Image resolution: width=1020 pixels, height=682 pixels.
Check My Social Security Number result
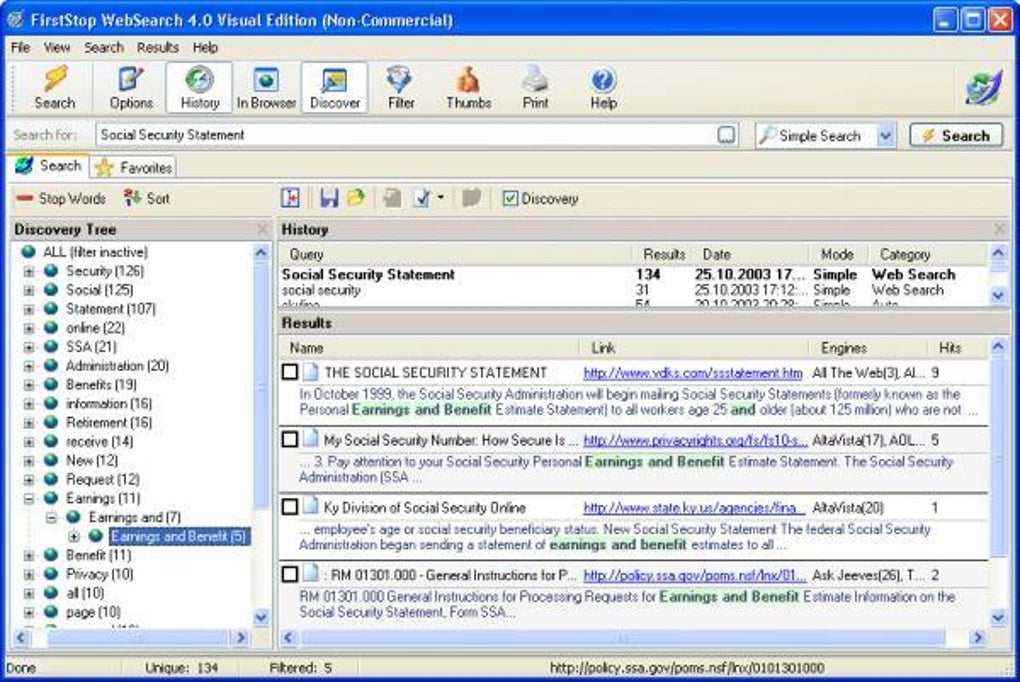(x=290, y=440)
